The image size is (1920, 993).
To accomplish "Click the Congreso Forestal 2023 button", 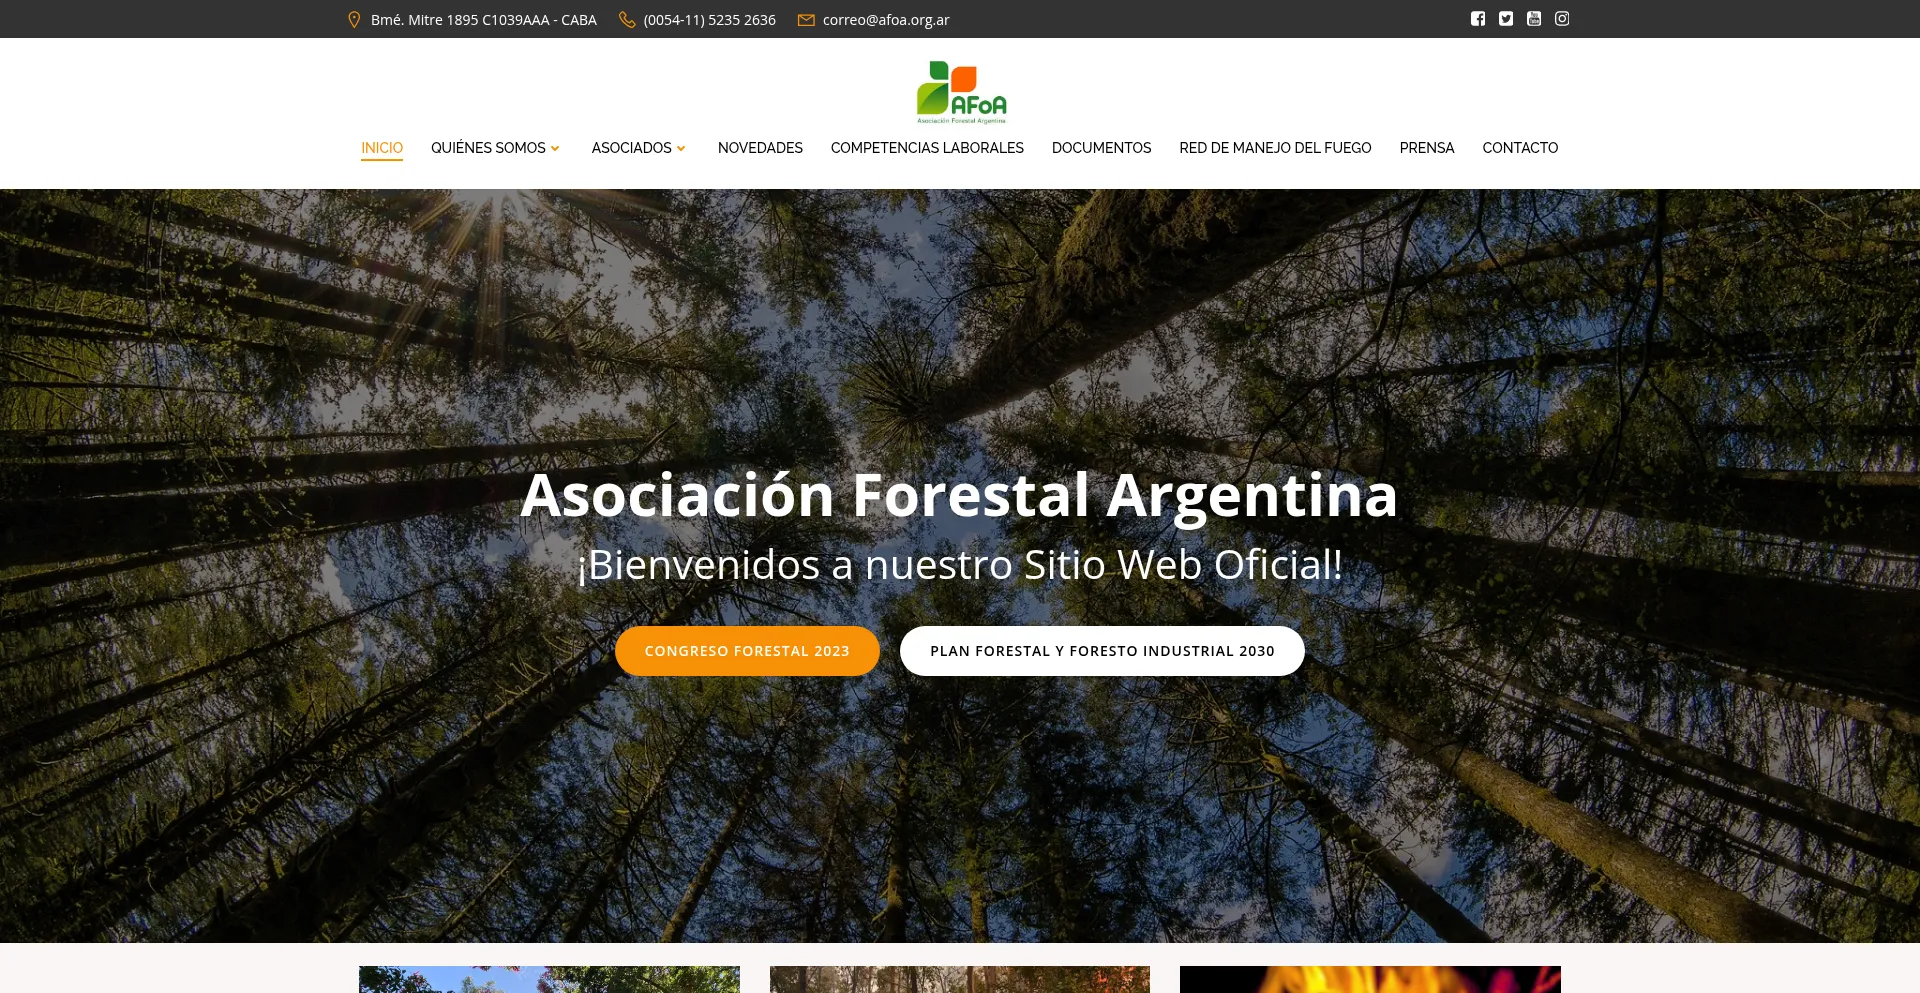I will 747,651.
